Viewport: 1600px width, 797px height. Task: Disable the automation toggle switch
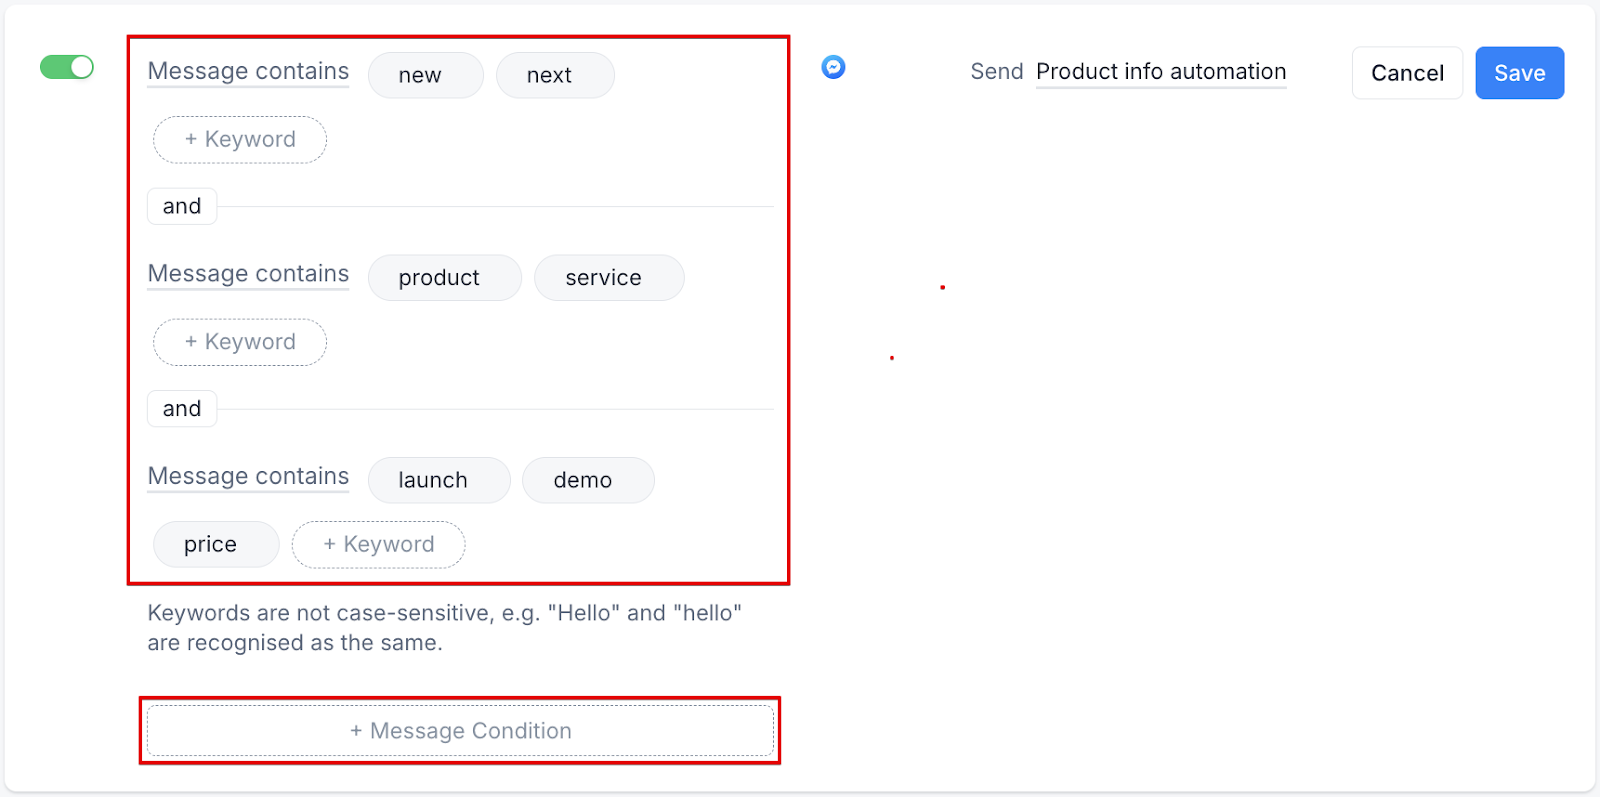click(x=66, y=66)
